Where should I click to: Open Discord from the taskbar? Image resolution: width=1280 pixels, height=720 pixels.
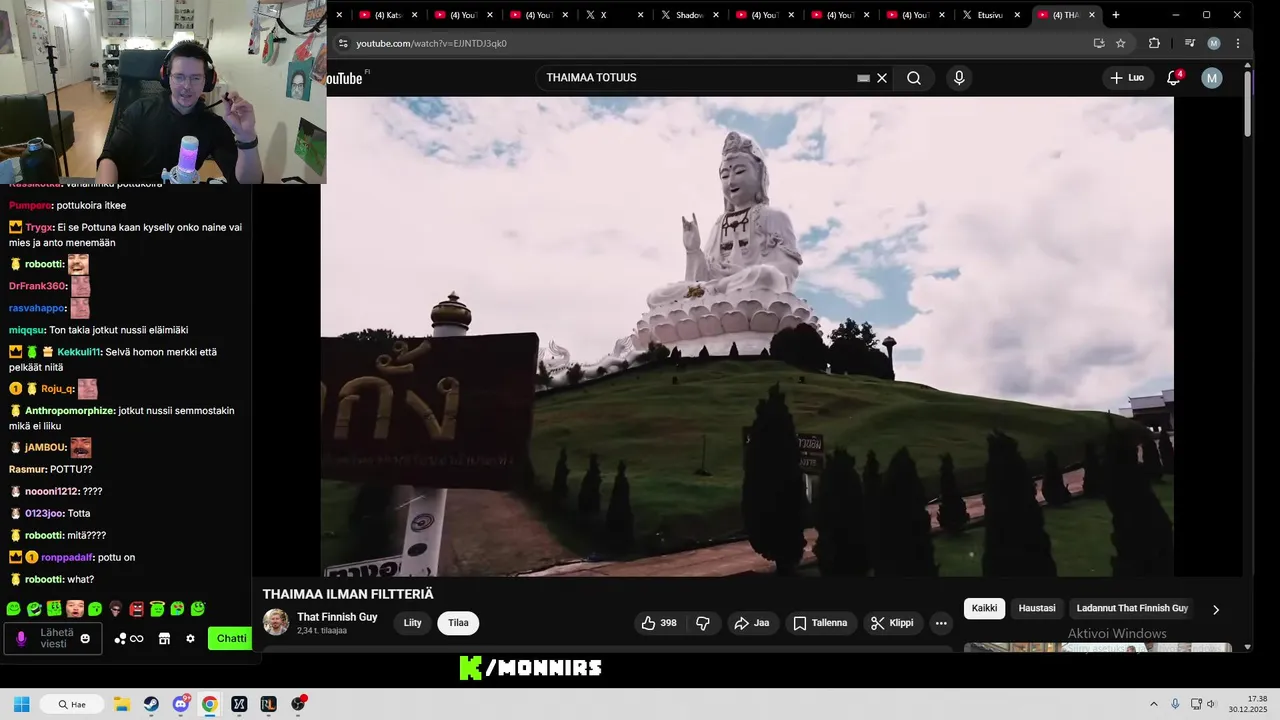coord(180,704)
